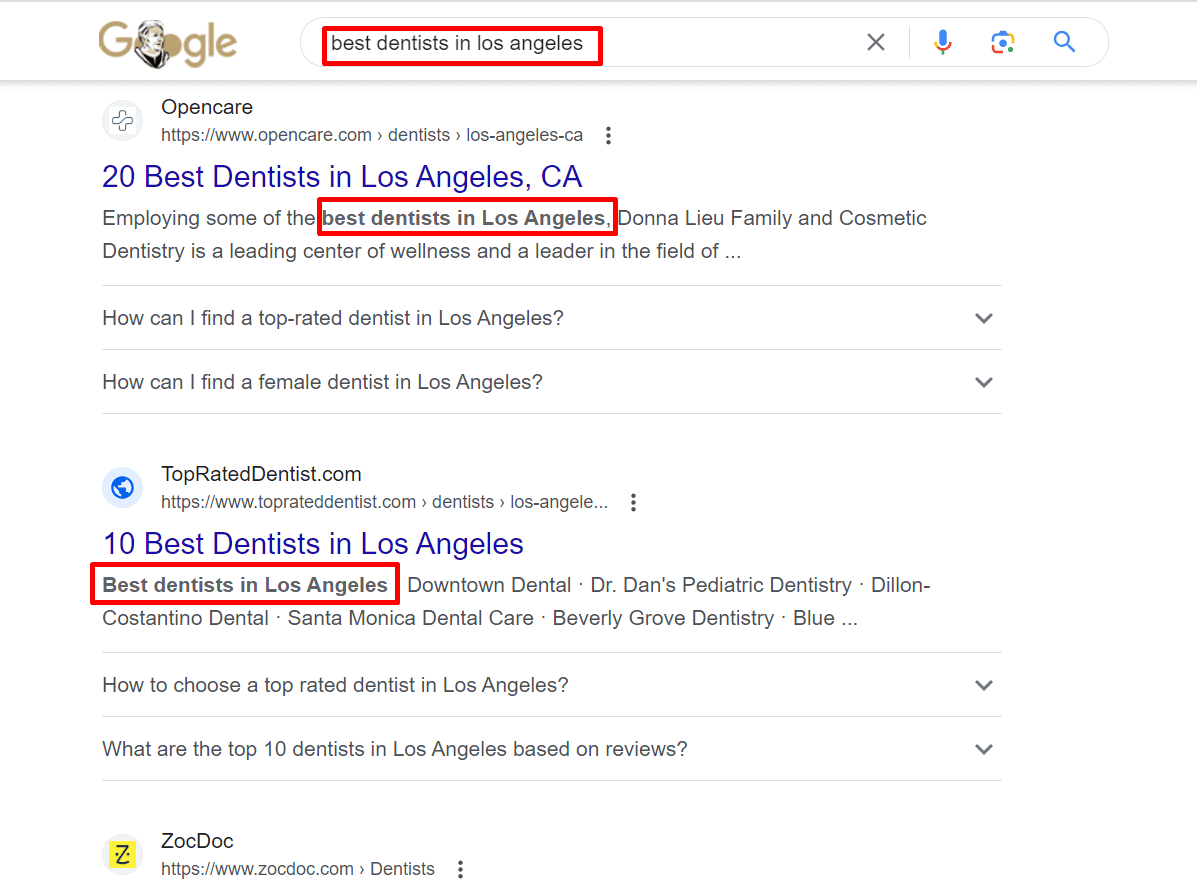Click the TopRatedDentist.com site name
The width and height of the screenshot is (1197, 889).
coord(261,475)
